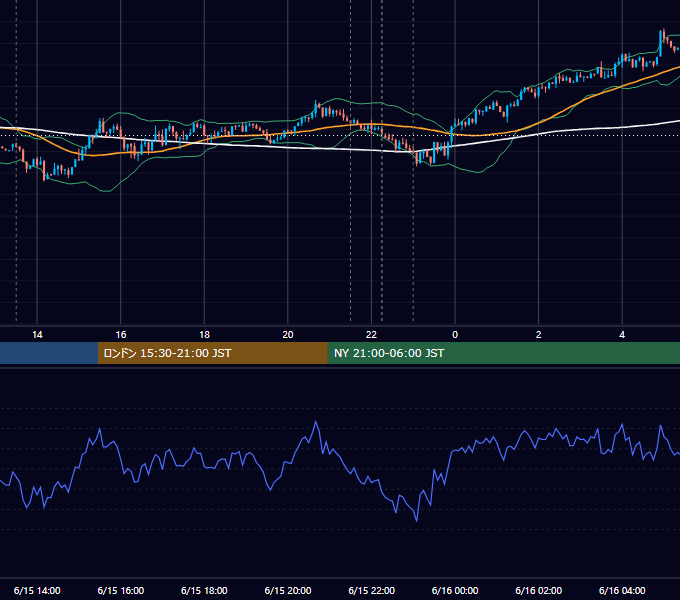Click the hour label 0 on price chart axis

[x=455, y=335]
